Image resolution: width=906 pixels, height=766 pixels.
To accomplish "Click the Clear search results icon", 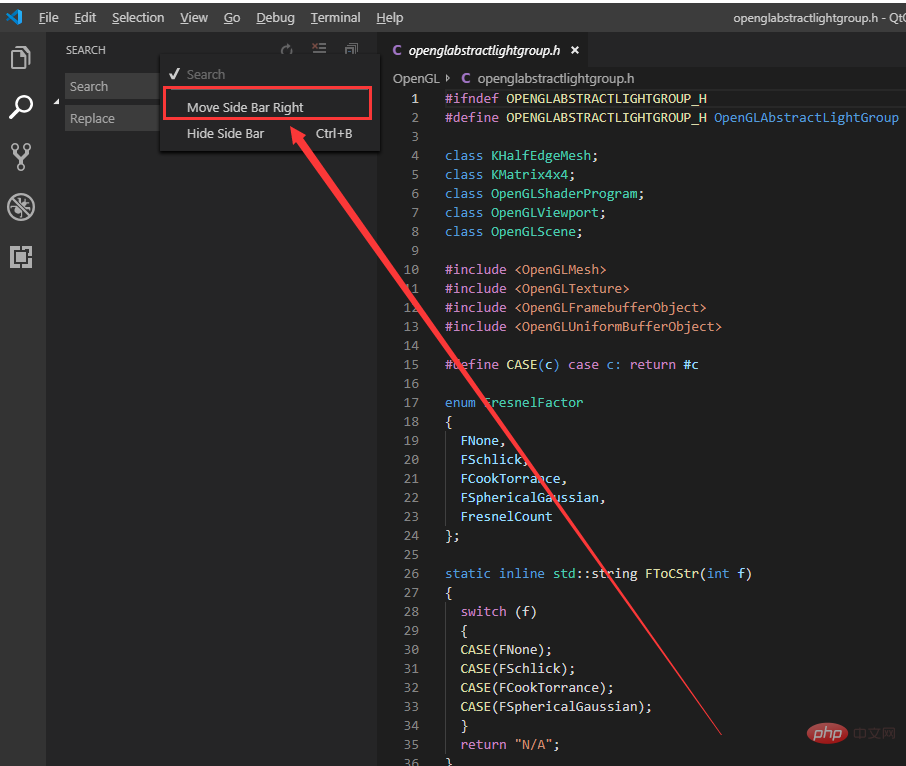I will [x=319, y=49].
